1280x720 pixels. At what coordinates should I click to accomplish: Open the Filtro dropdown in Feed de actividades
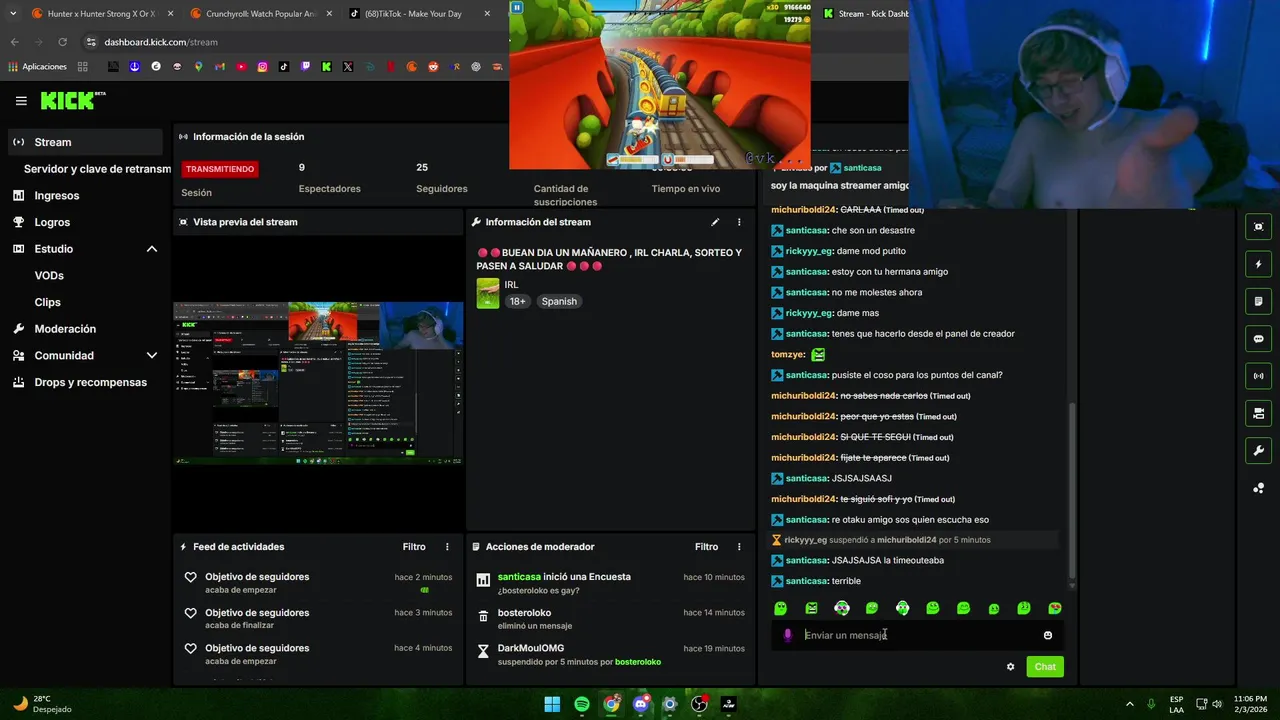click(414, 547)
